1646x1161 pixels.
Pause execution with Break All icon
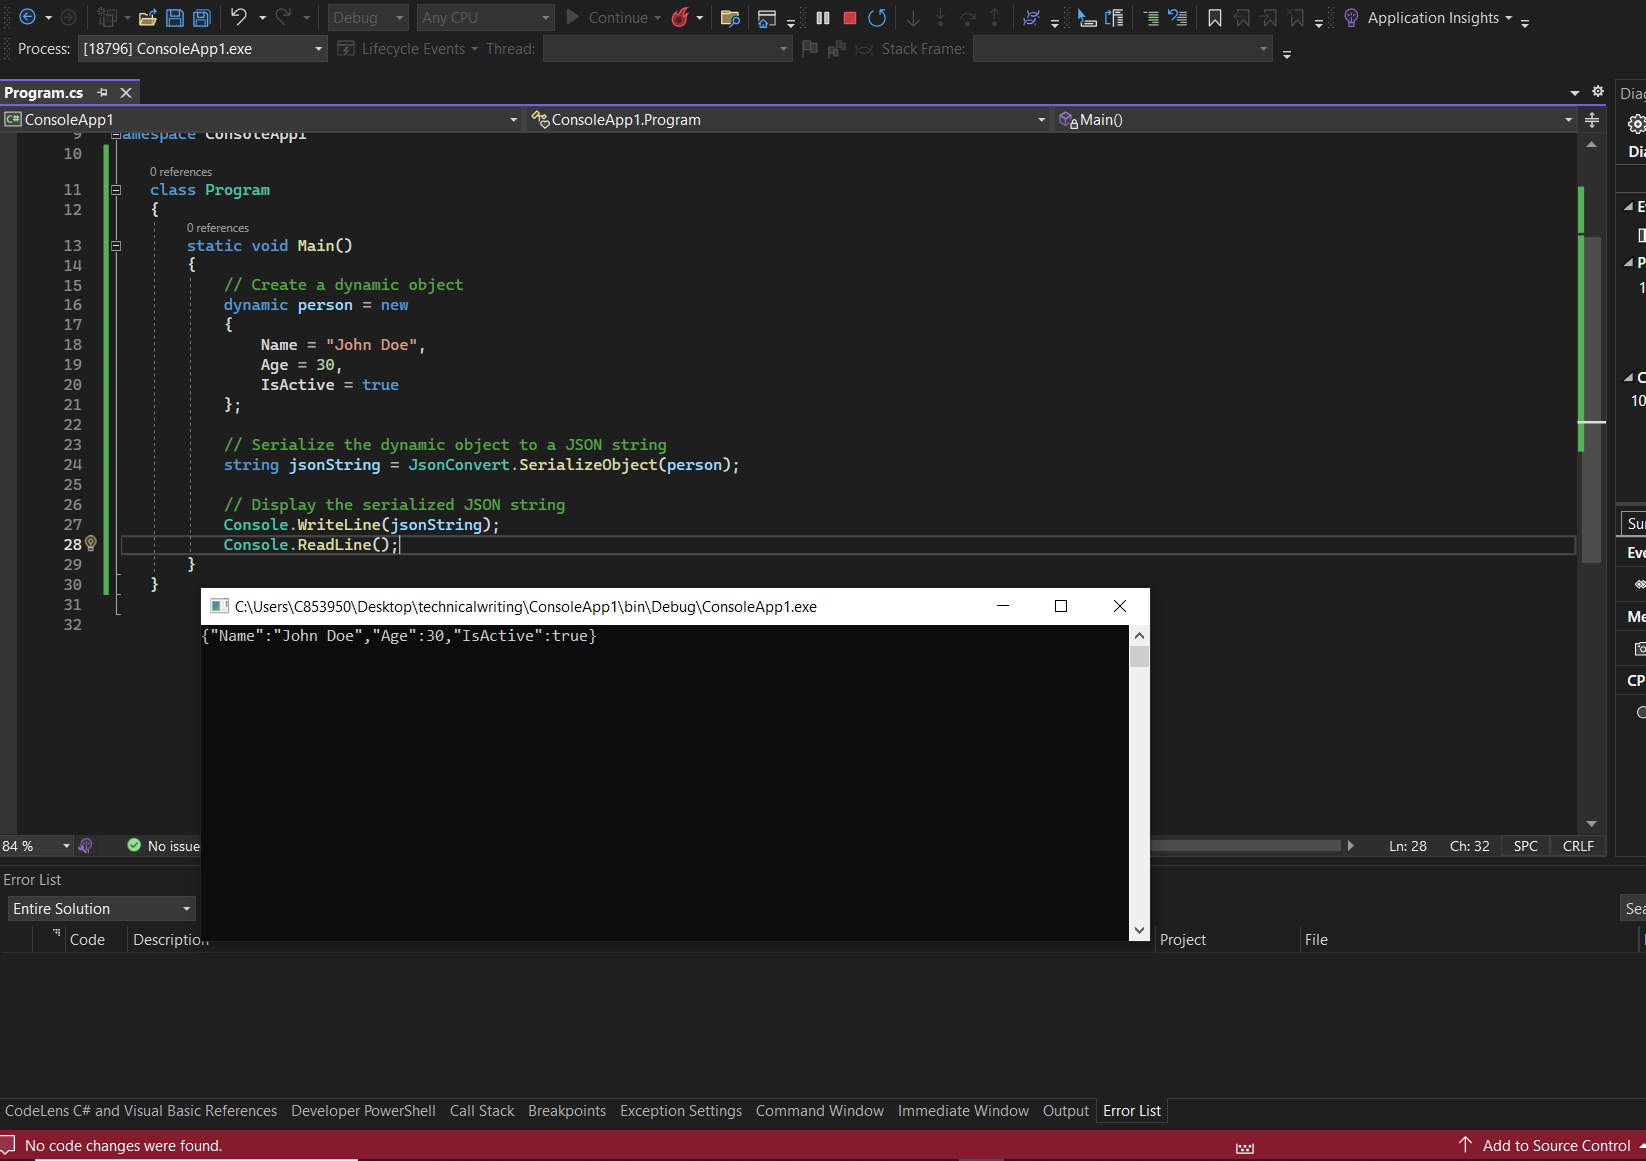click(823, 18)
